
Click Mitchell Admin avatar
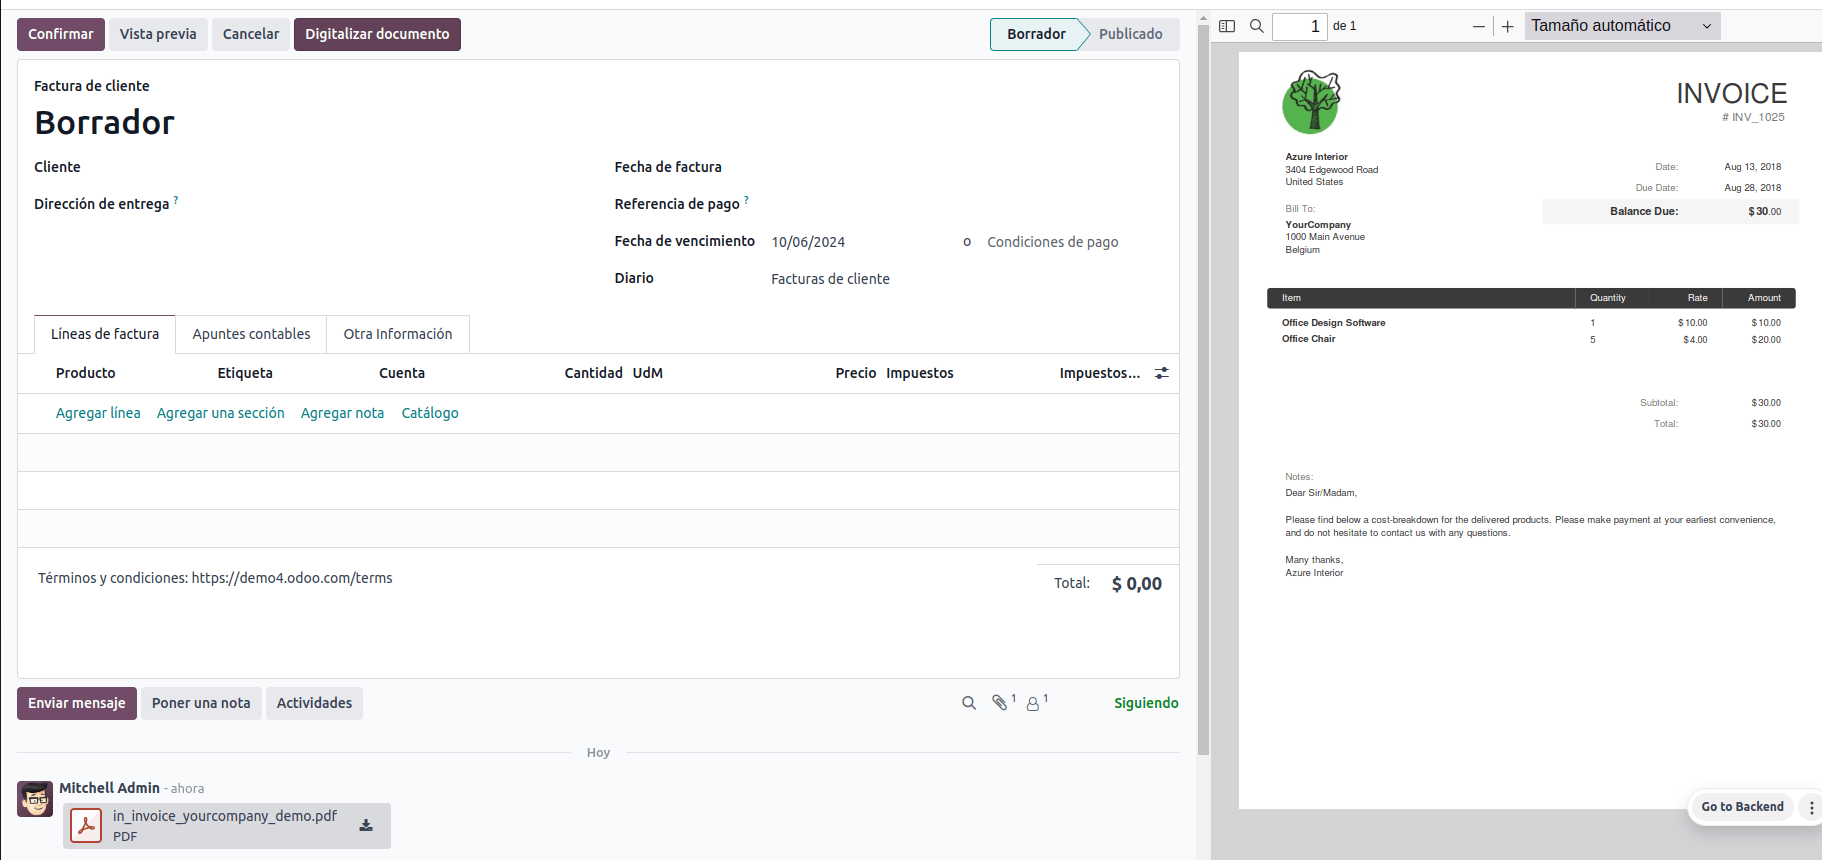[35, 799]
